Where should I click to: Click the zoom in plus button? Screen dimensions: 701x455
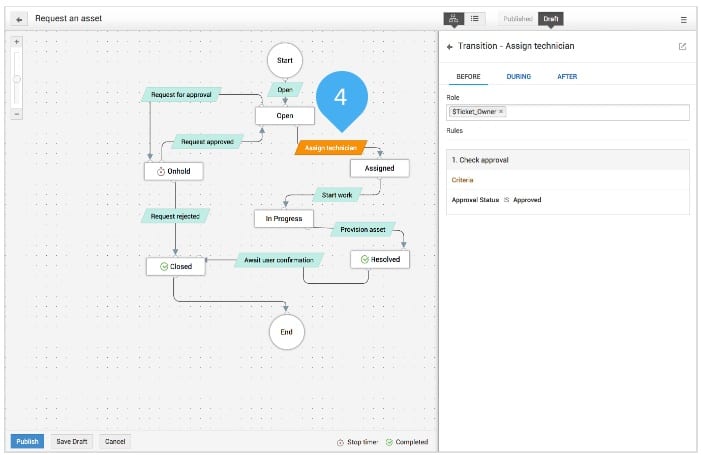17,42
